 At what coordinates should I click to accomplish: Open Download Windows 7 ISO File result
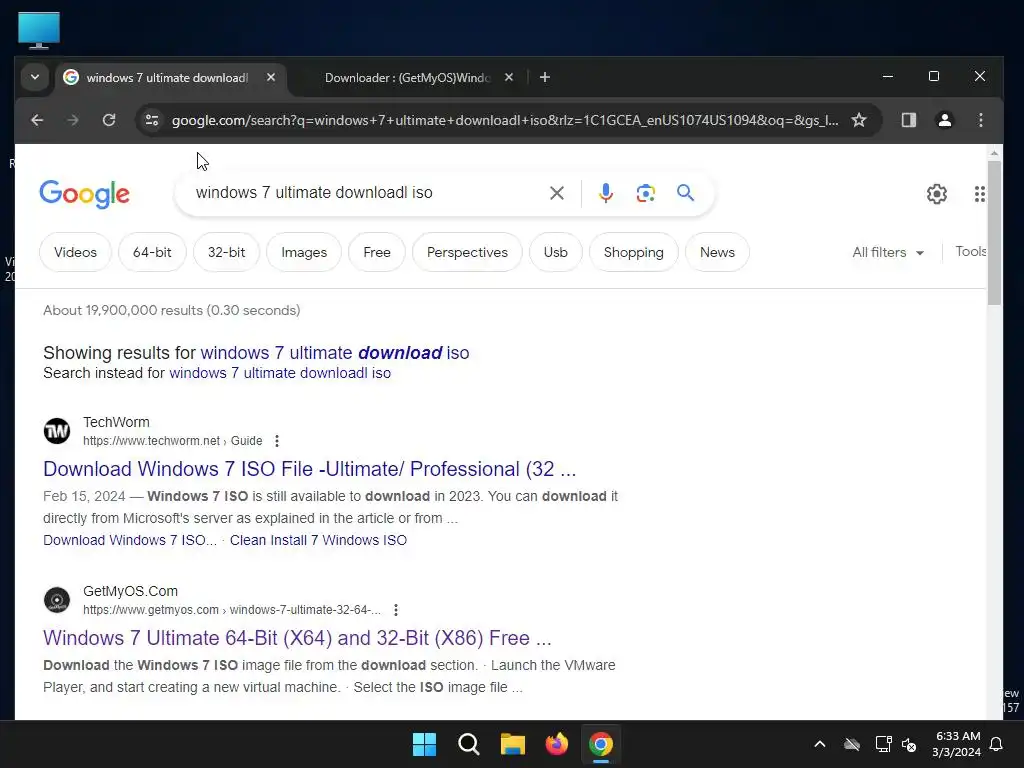coord(310,469)
